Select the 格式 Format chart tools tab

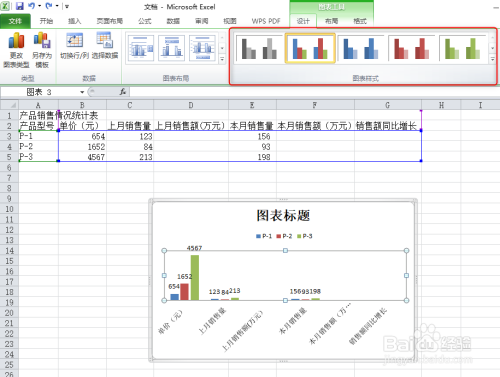(x=360, y=21)
